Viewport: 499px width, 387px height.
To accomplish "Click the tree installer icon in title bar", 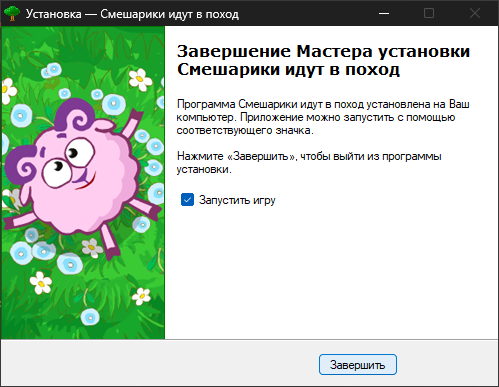I will click(x=12, y=14).
